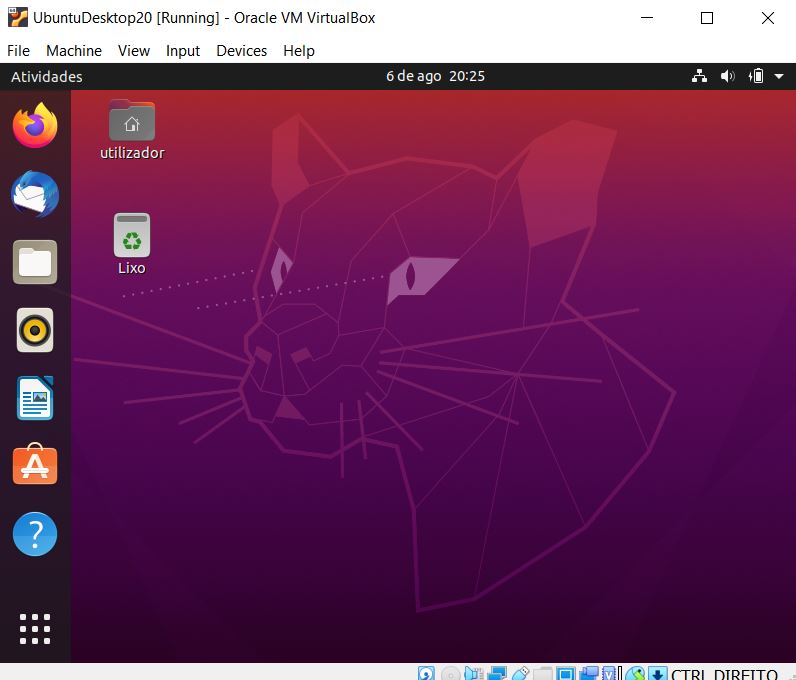Click the mouse integration status icon
Image resolution: width=796 pixels, height=680 pixels.
(x=635, y=673)
